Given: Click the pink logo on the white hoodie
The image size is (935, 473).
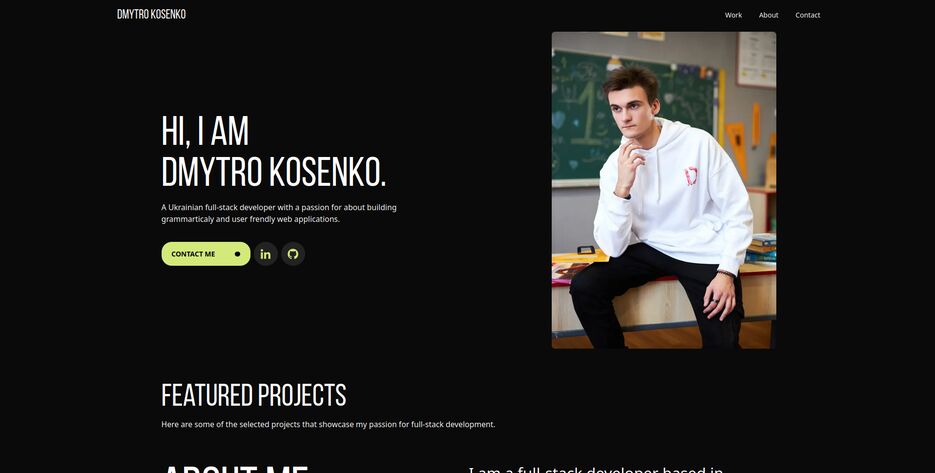Looking at the screenshot, I should pos(691,176).
